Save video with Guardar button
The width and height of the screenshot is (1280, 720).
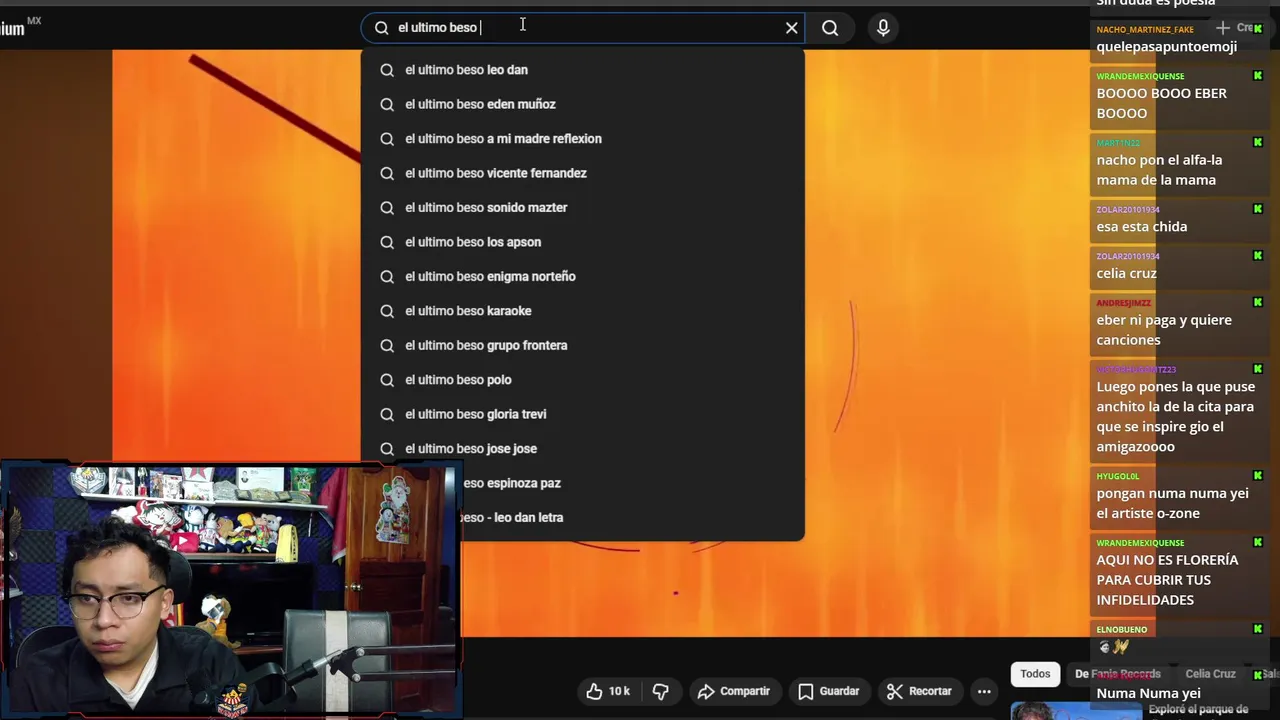point(829,691)
